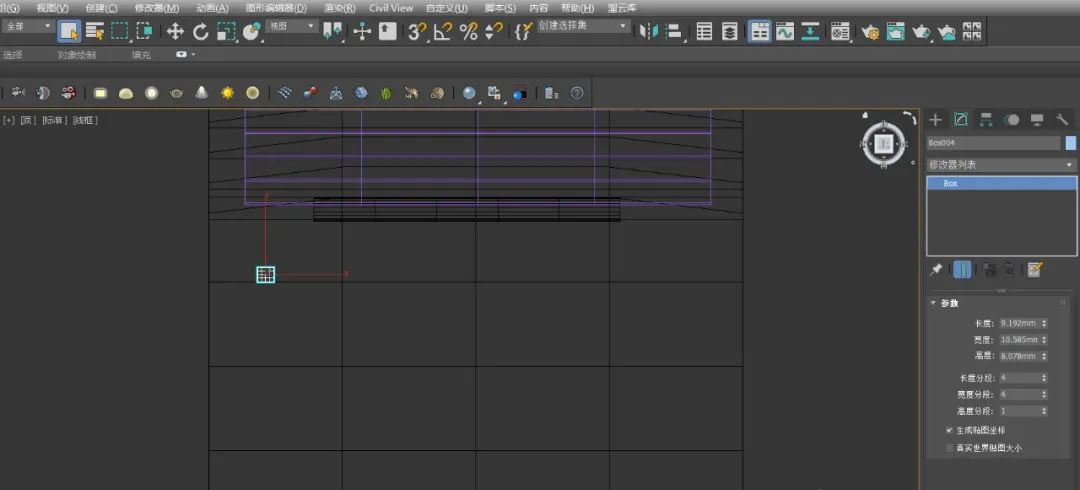Image resolution: width=1080 pixels, height=490 pixels.
Task: Open the 渲染(R) menu
Action: (340, 8)
